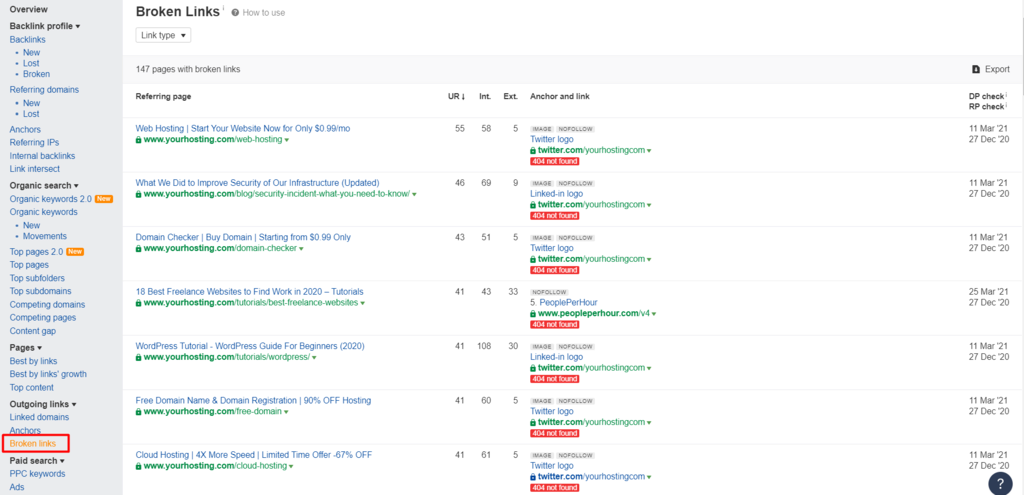Sort by the Ext. column header
Screen dimensions: 1024x495
[511, 97]
